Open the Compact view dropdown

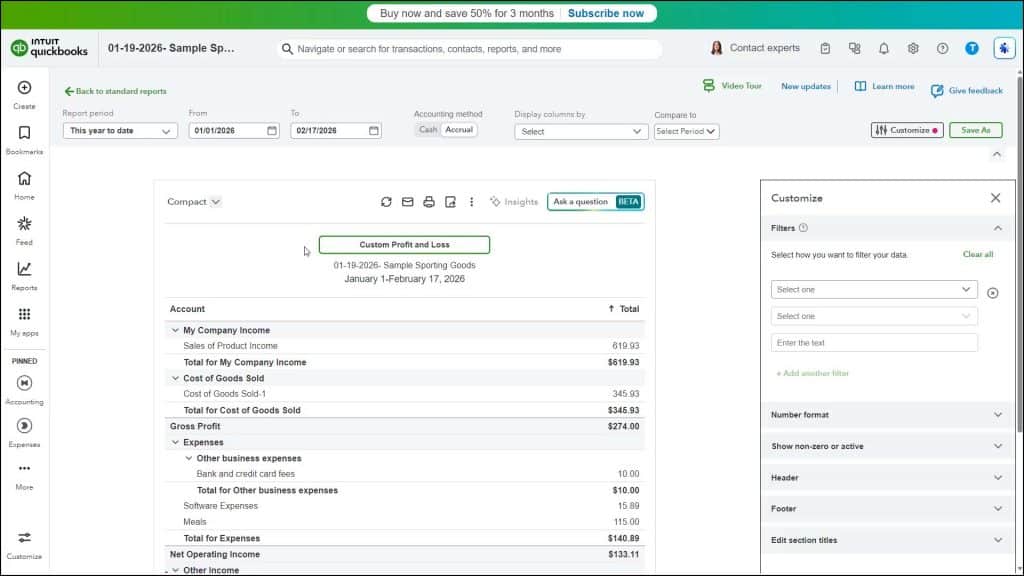click(x=193, y=201)
